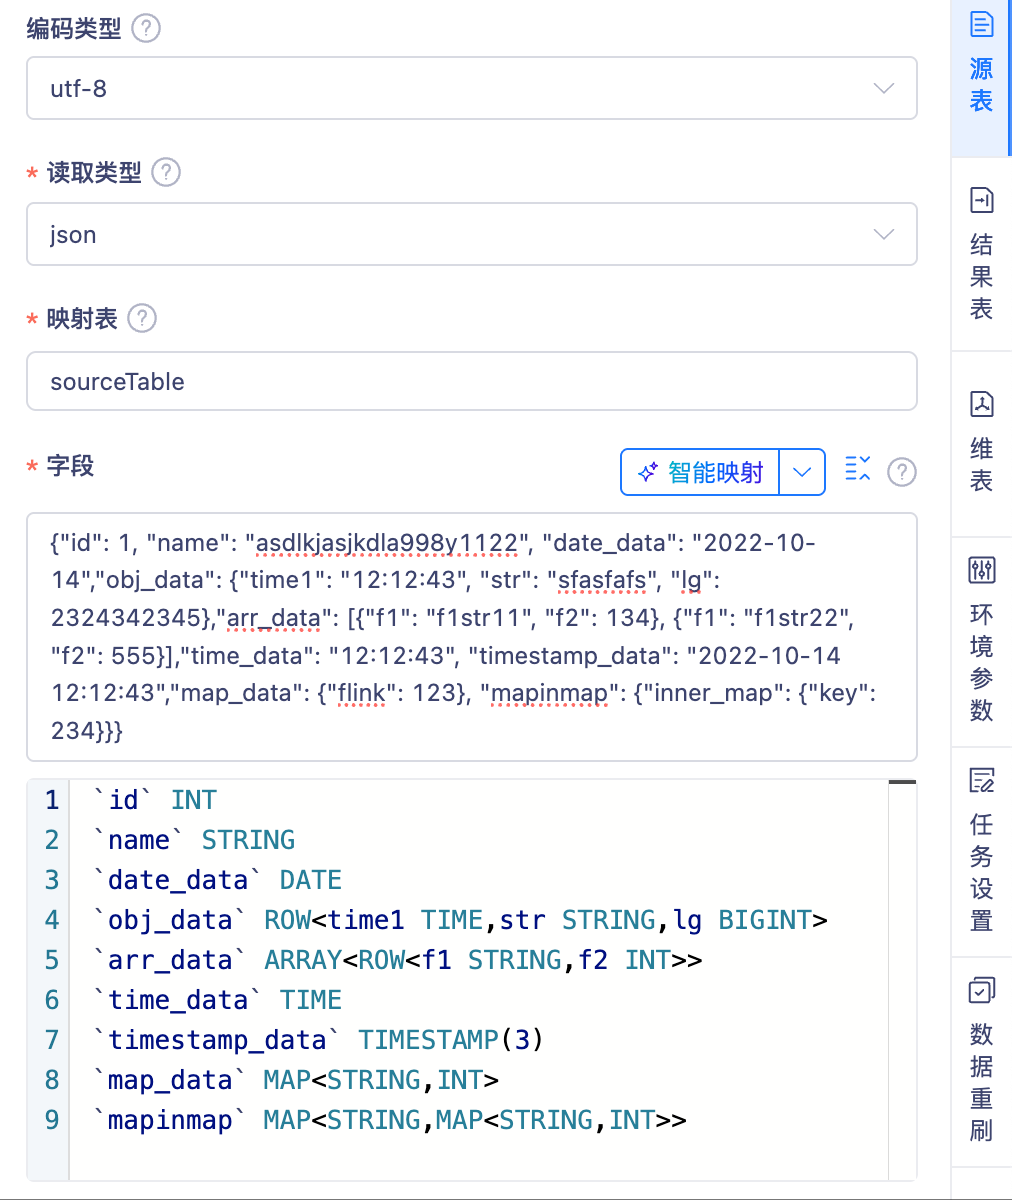Screen dimensions: 1012x1200
Task: Click inside the JSON sample text area
Action: tap(471, 637)
